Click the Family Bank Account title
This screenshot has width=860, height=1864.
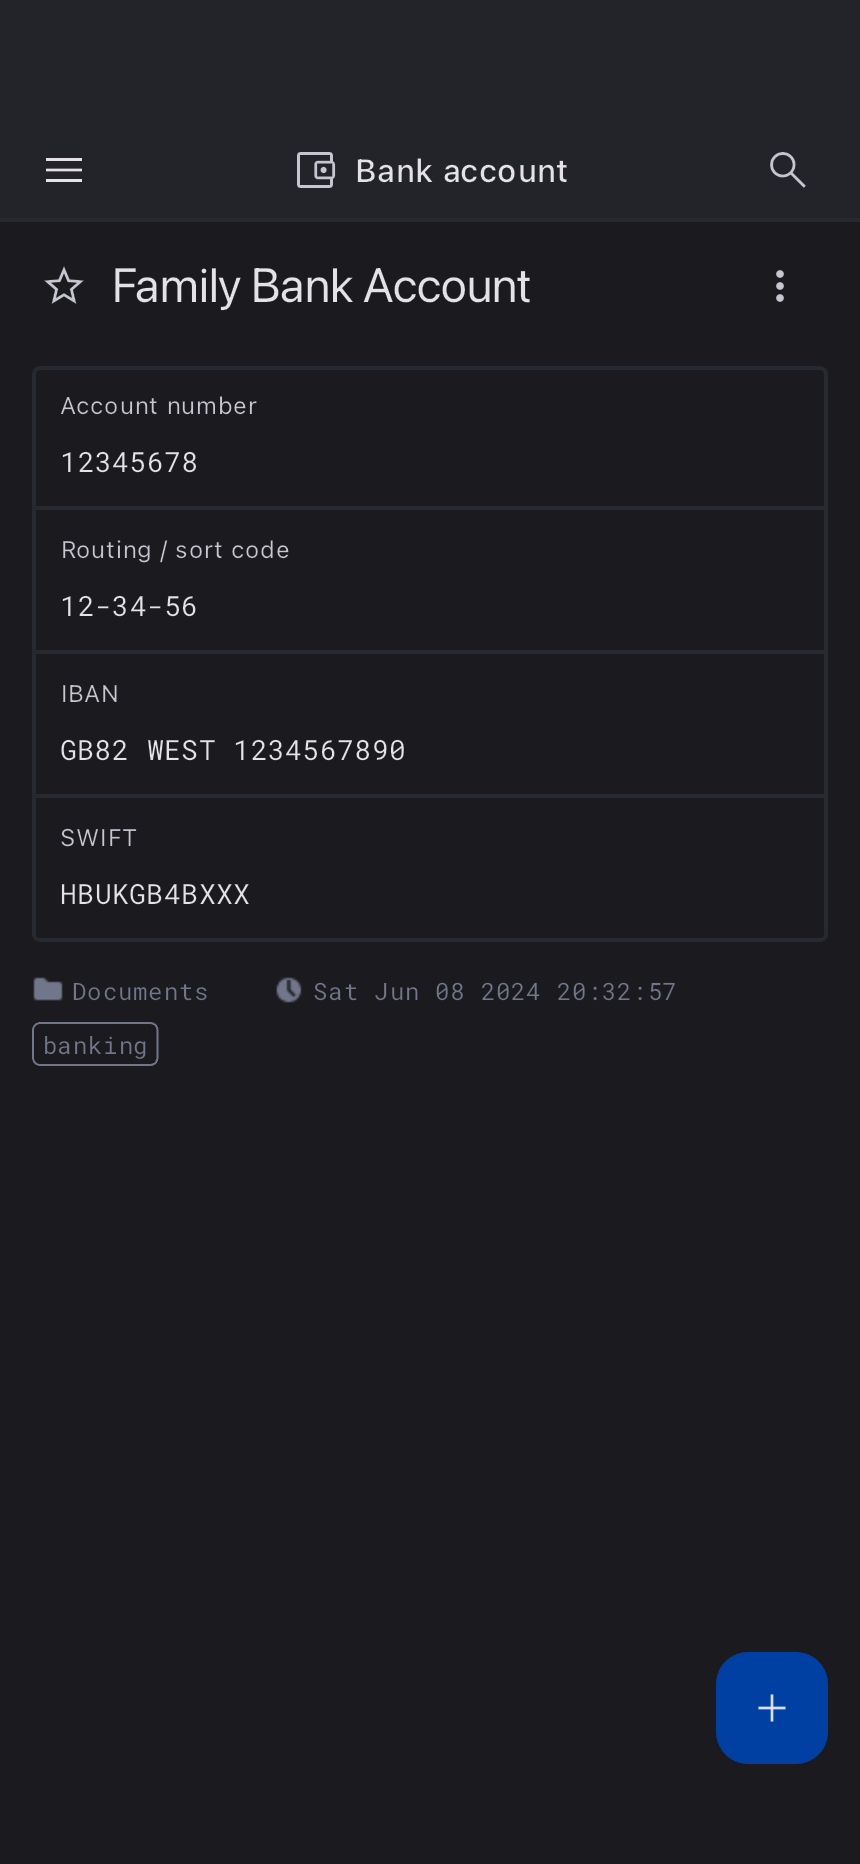point(321,287)
